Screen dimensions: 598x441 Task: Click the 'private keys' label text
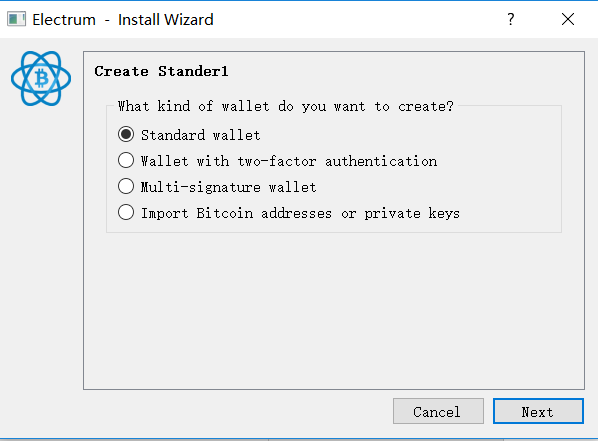point(412,213)
